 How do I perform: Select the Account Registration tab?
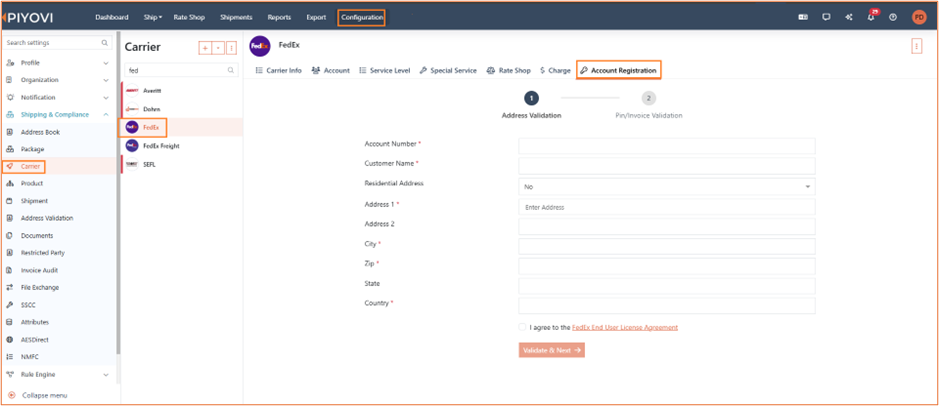[619, 70]
